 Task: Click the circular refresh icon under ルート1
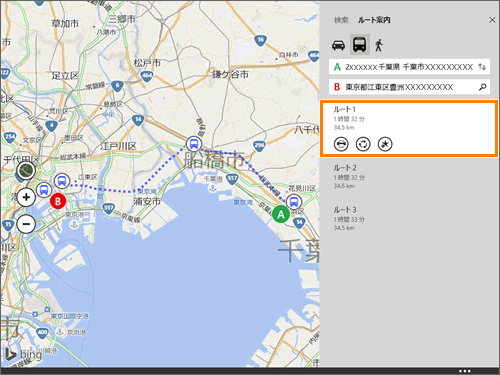363,144
